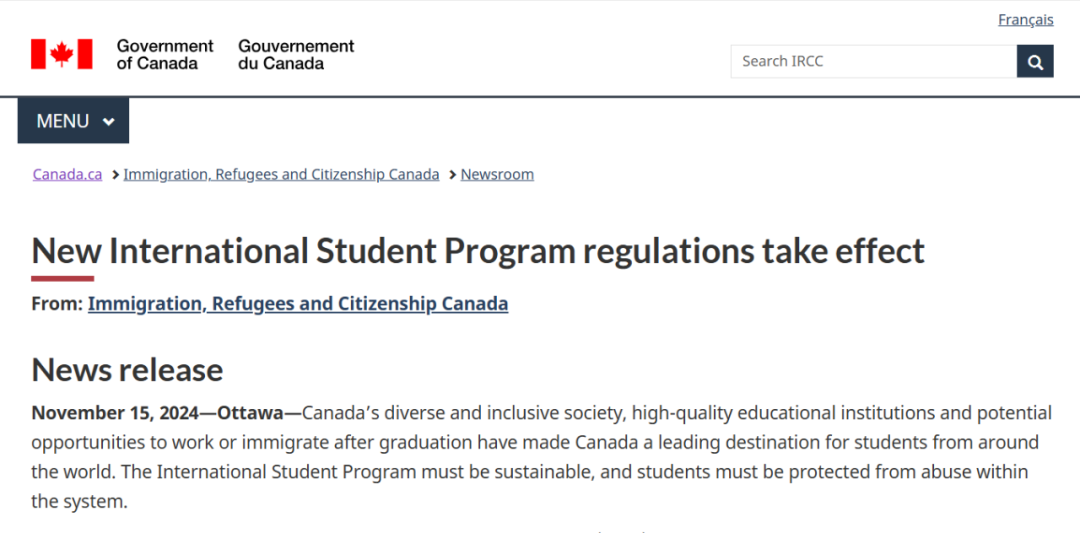Click the November 15, 2024 date text
1080x533 pixels.
click(115, 413)
